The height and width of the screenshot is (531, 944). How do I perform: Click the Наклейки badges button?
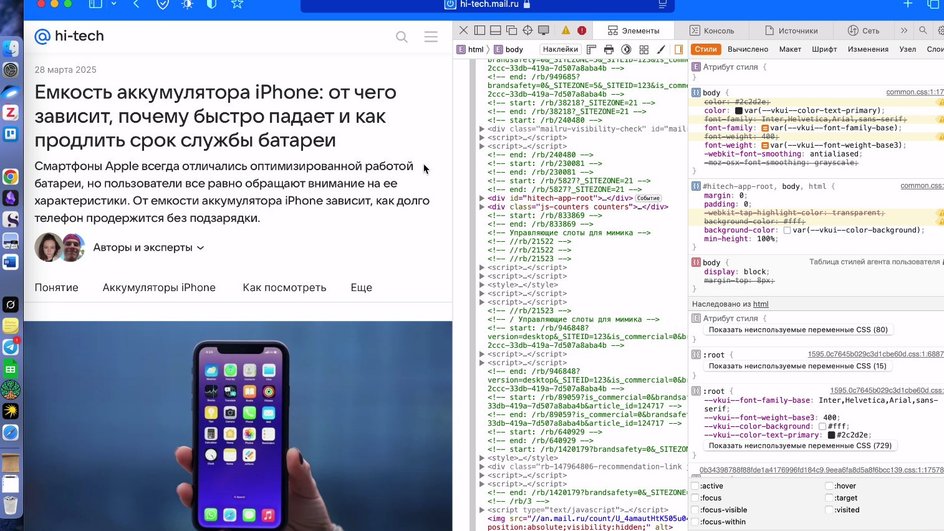click(x=560, y=49)
